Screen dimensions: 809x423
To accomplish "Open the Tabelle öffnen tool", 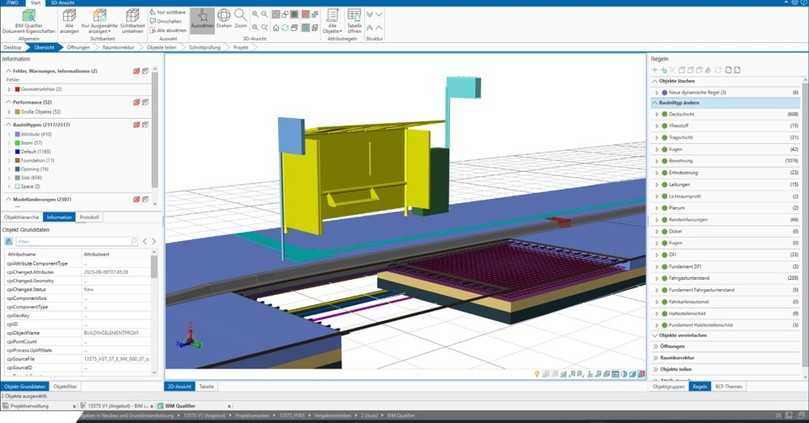I will click(354, 20).
